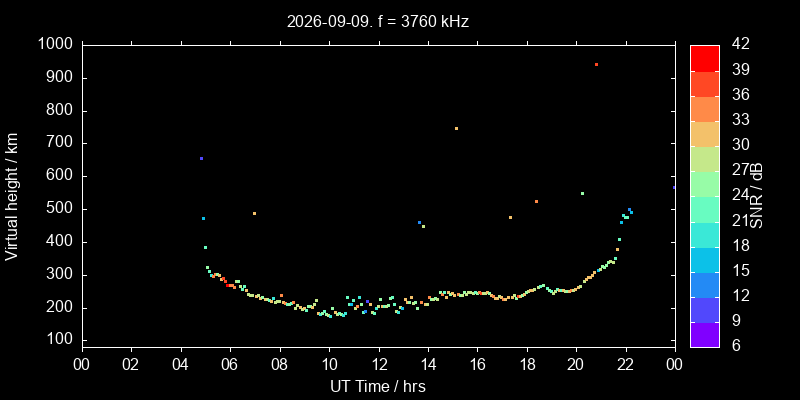
Task: Click the 42 label atop the colorbar
Action: (x=739, y=44)
